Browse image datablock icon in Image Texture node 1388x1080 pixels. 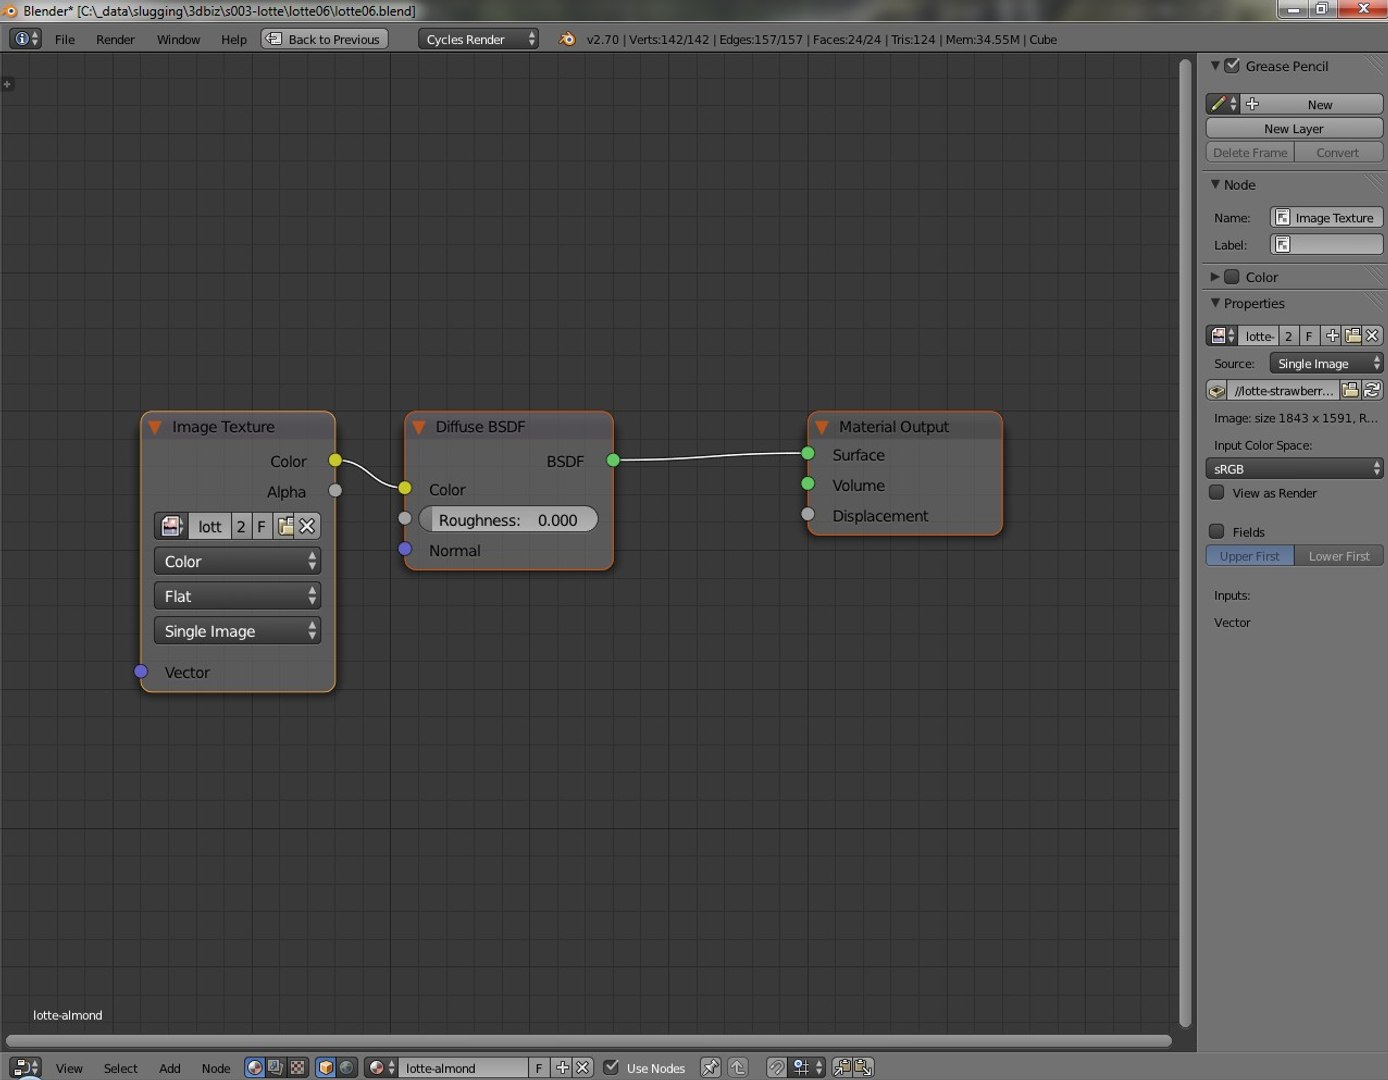click(171, 526)
